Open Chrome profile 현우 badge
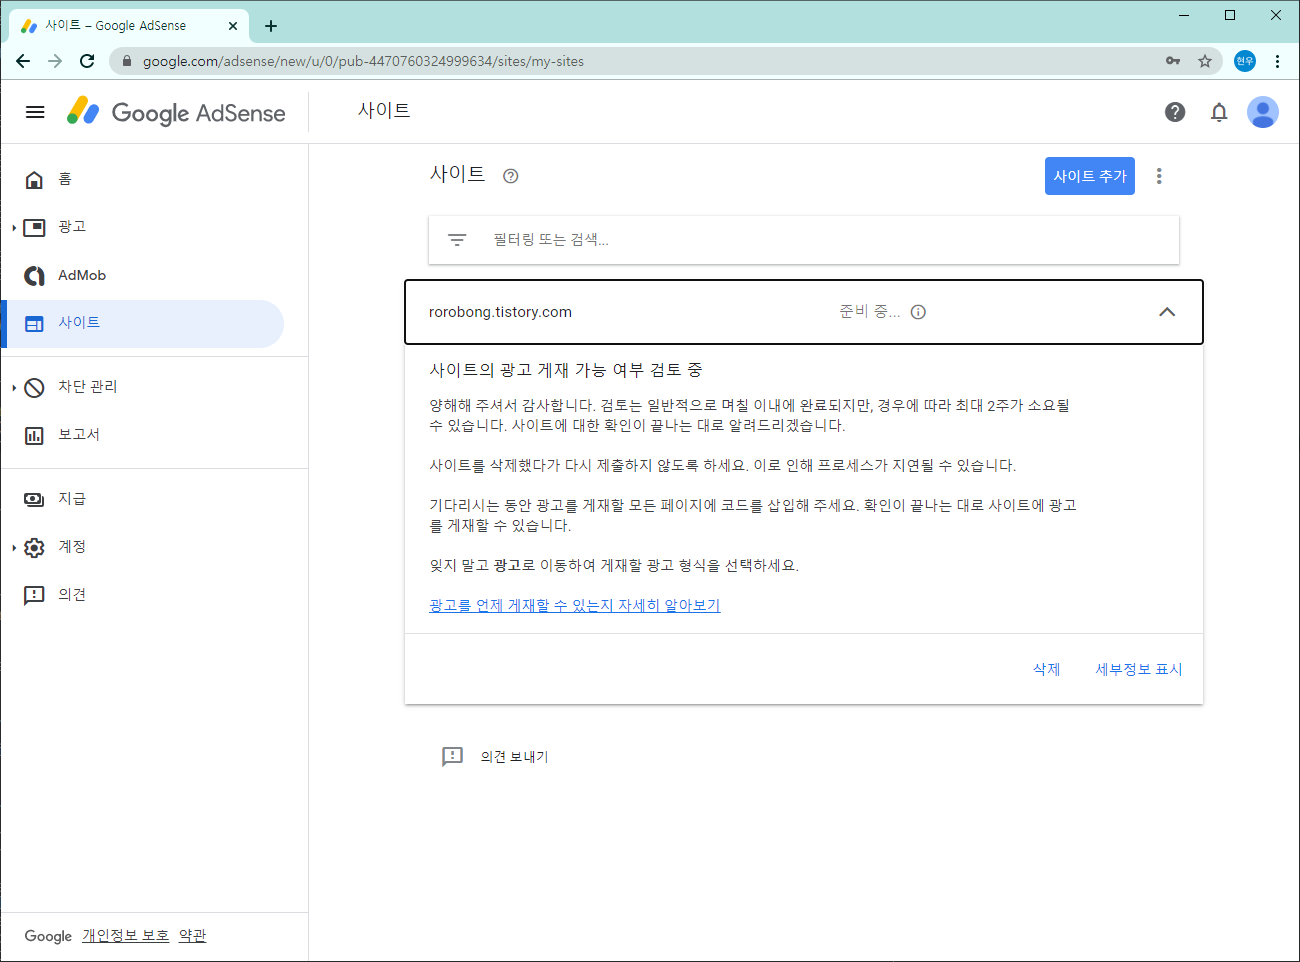This screenshot has height=962, width=1300. (x=1245, y=61)
